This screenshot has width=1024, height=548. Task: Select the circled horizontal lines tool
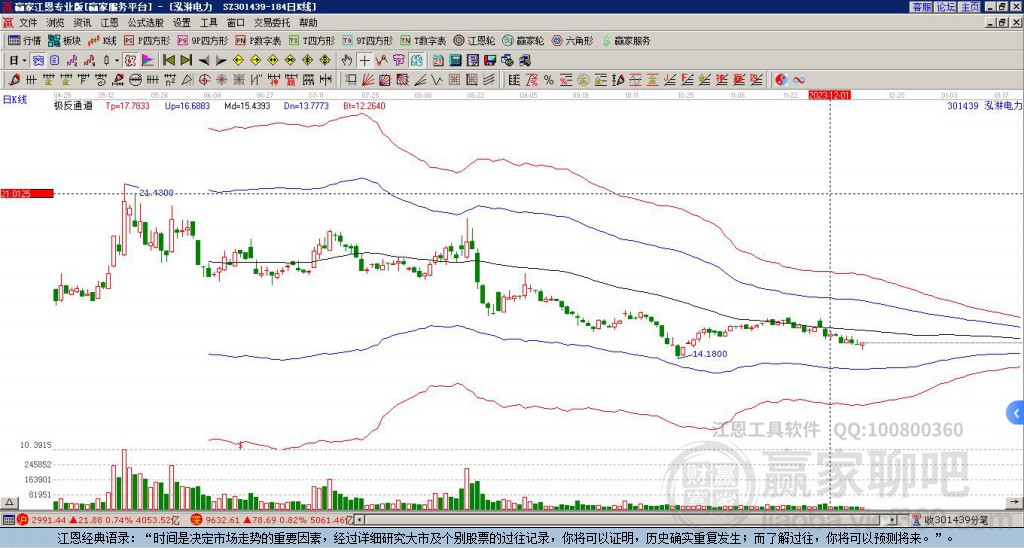[x=135, y=80]
